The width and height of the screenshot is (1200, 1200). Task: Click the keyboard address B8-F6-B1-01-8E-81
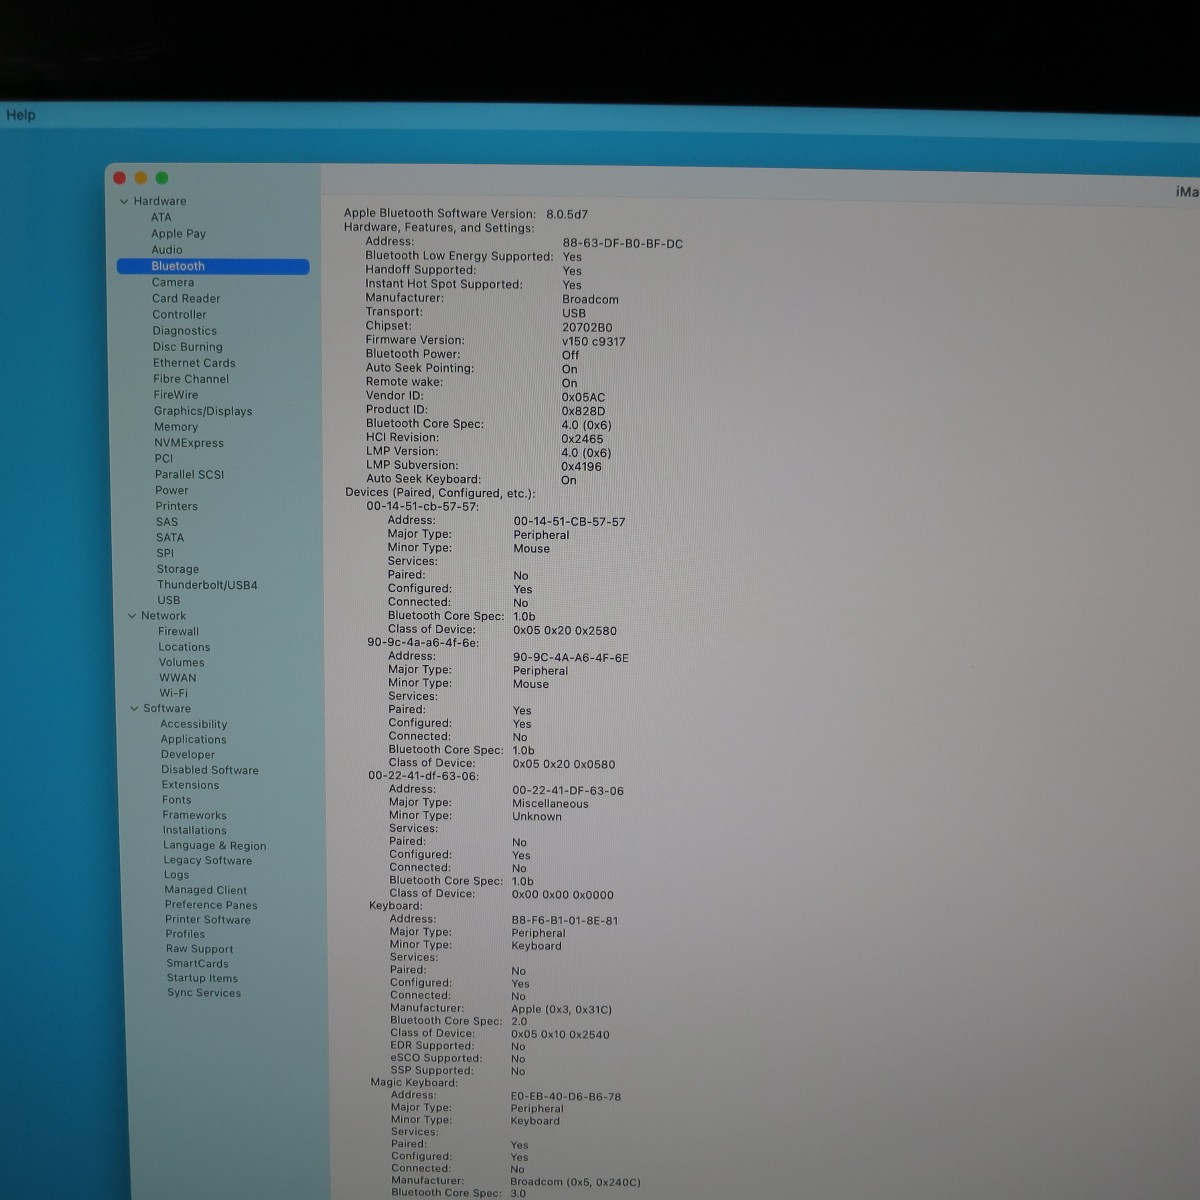[x=565, y=921]
